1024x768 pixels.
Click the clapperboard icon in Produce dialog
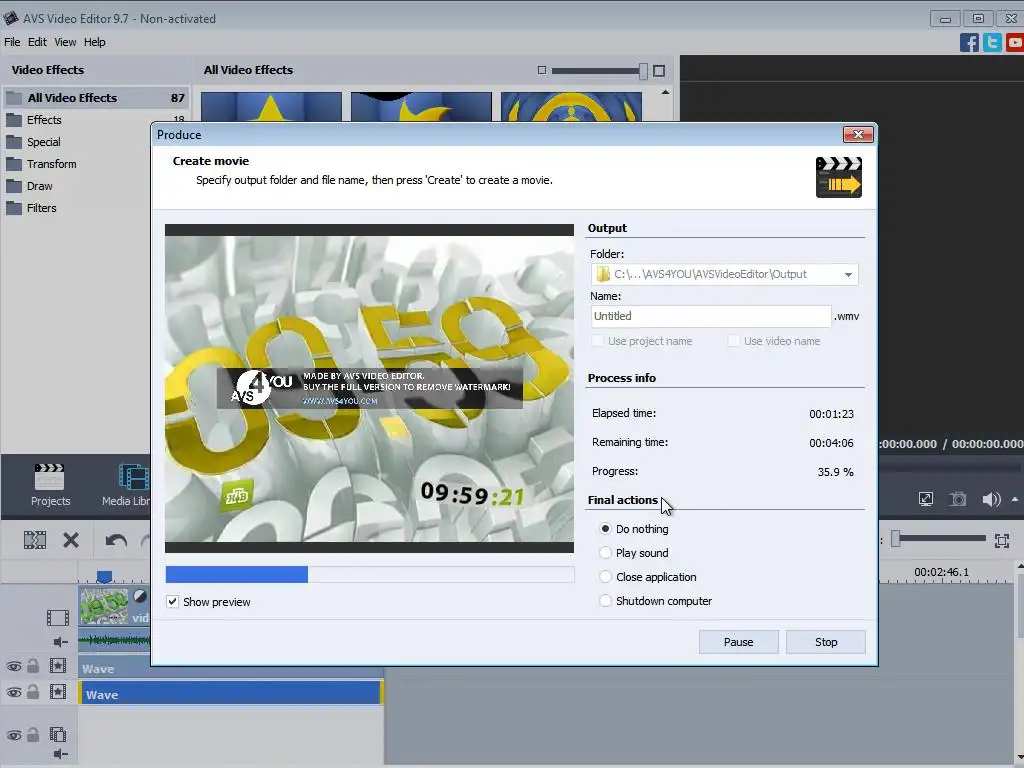839,177
